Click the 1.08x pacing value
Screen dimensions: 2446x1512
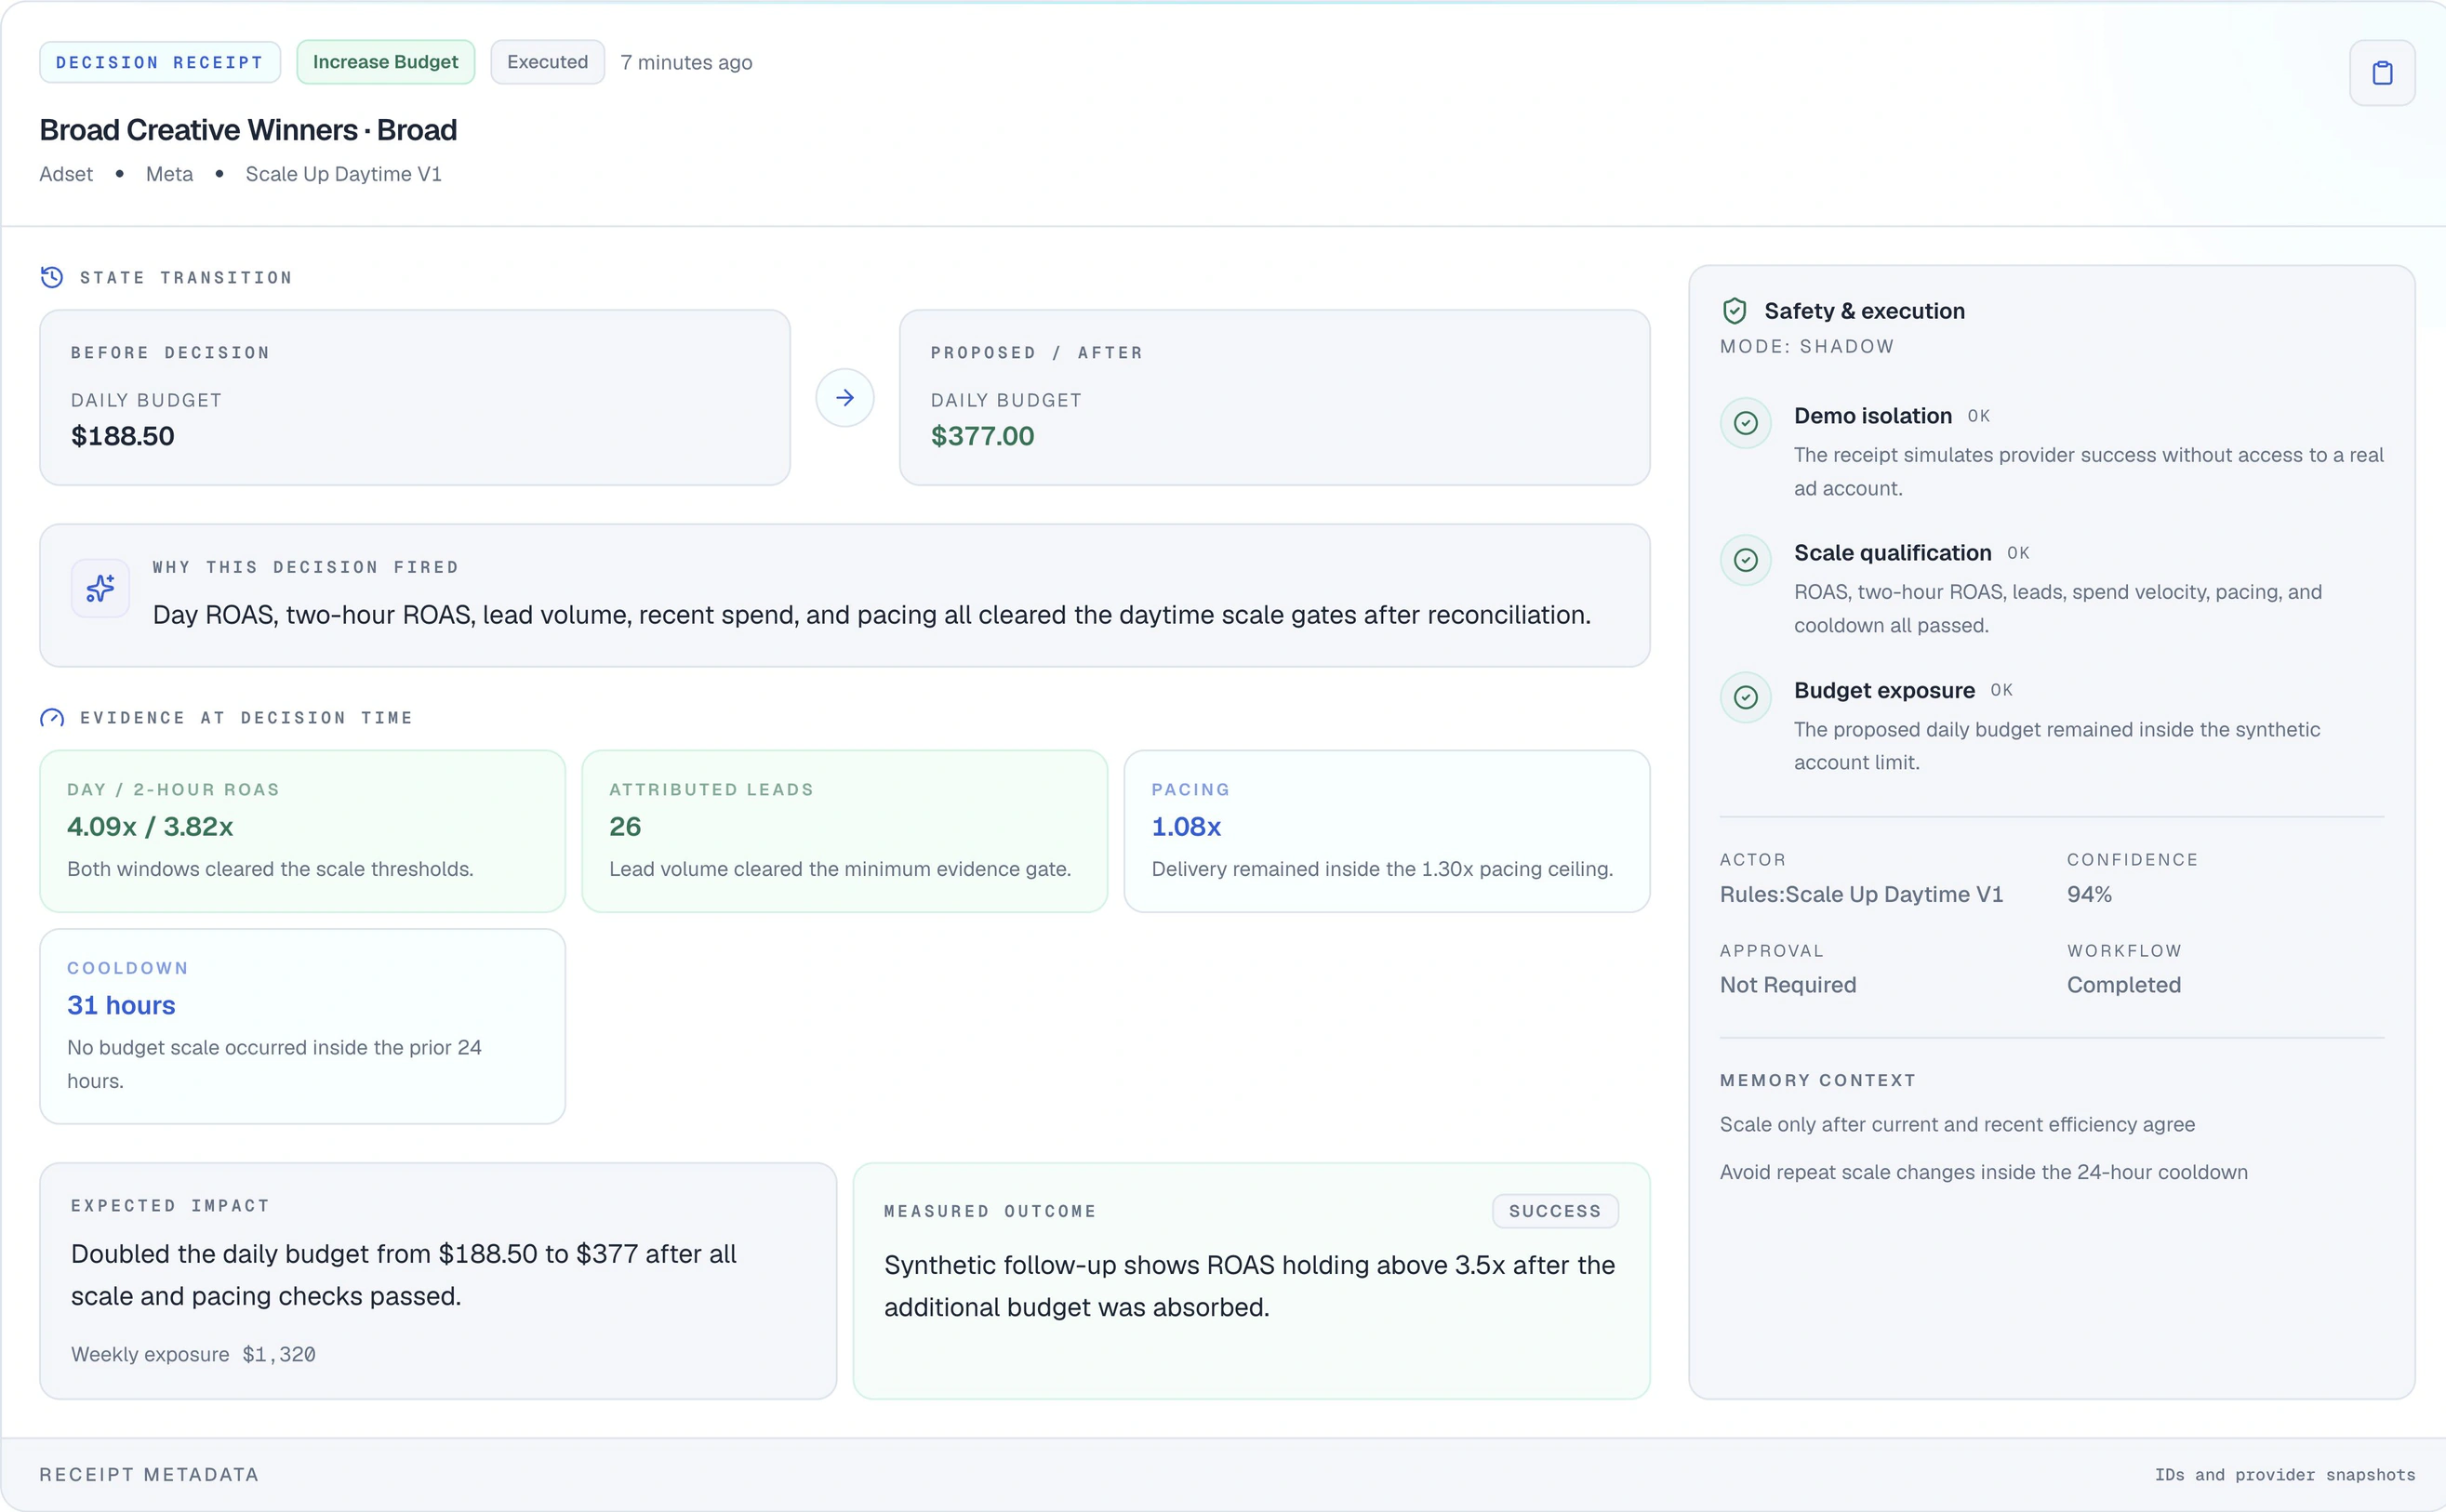click(x=1186, y=827)
